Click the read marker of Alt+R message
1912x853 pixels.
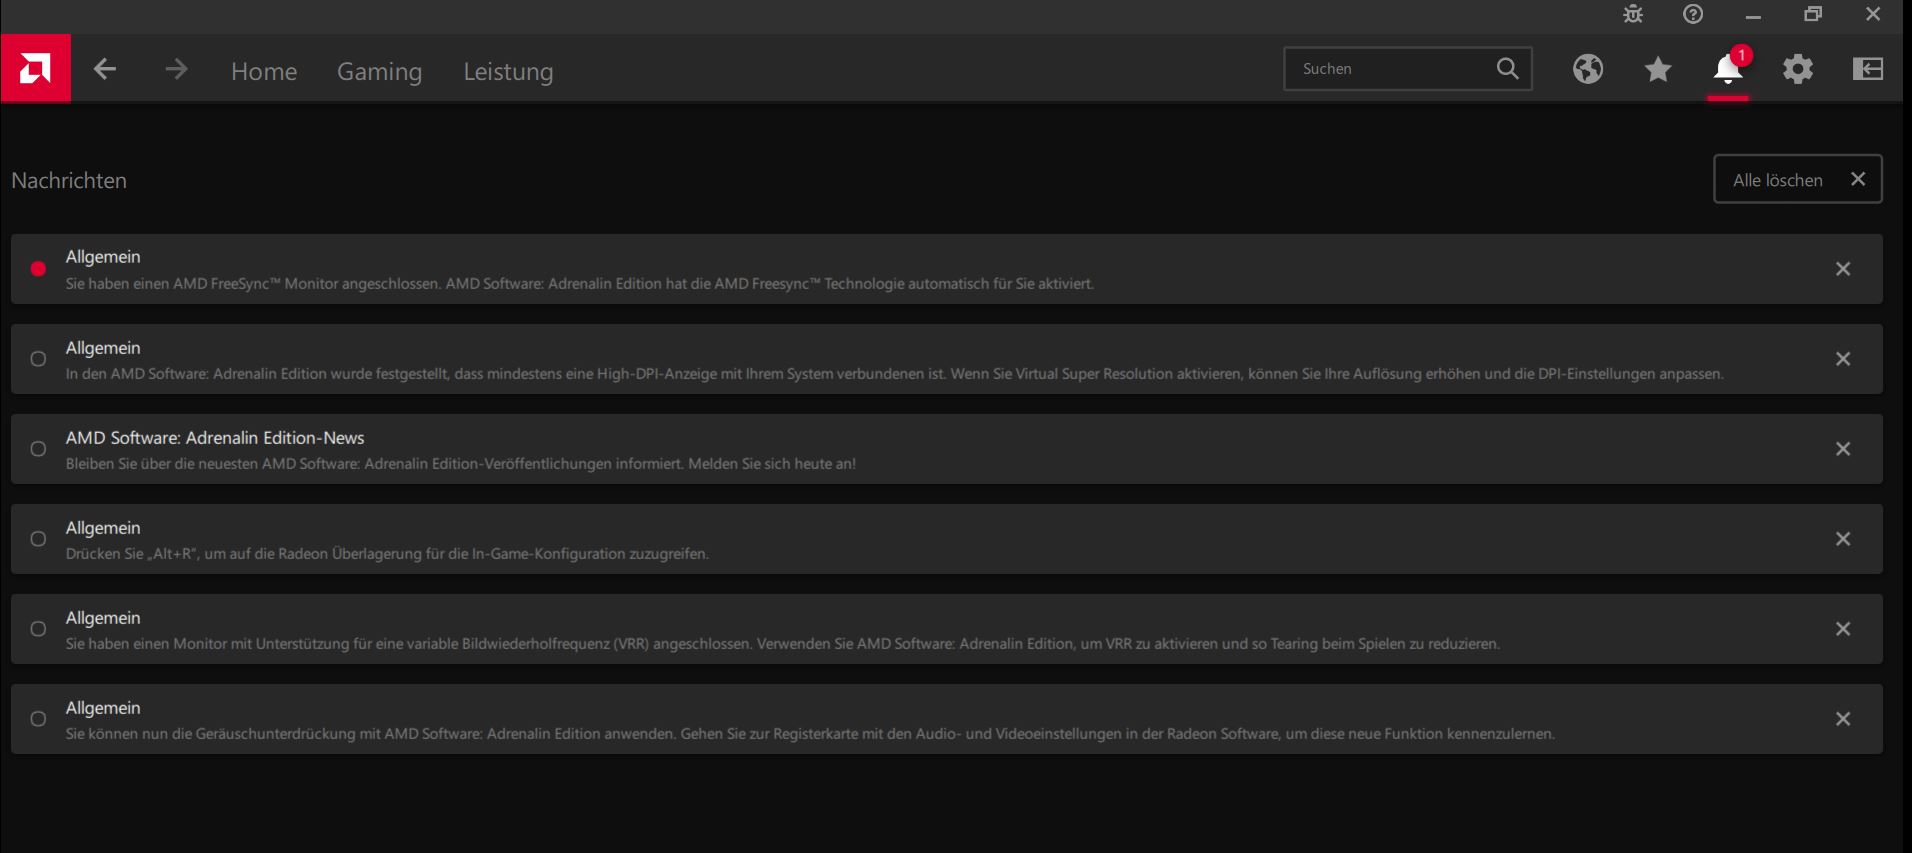click(x=38, y=539)
